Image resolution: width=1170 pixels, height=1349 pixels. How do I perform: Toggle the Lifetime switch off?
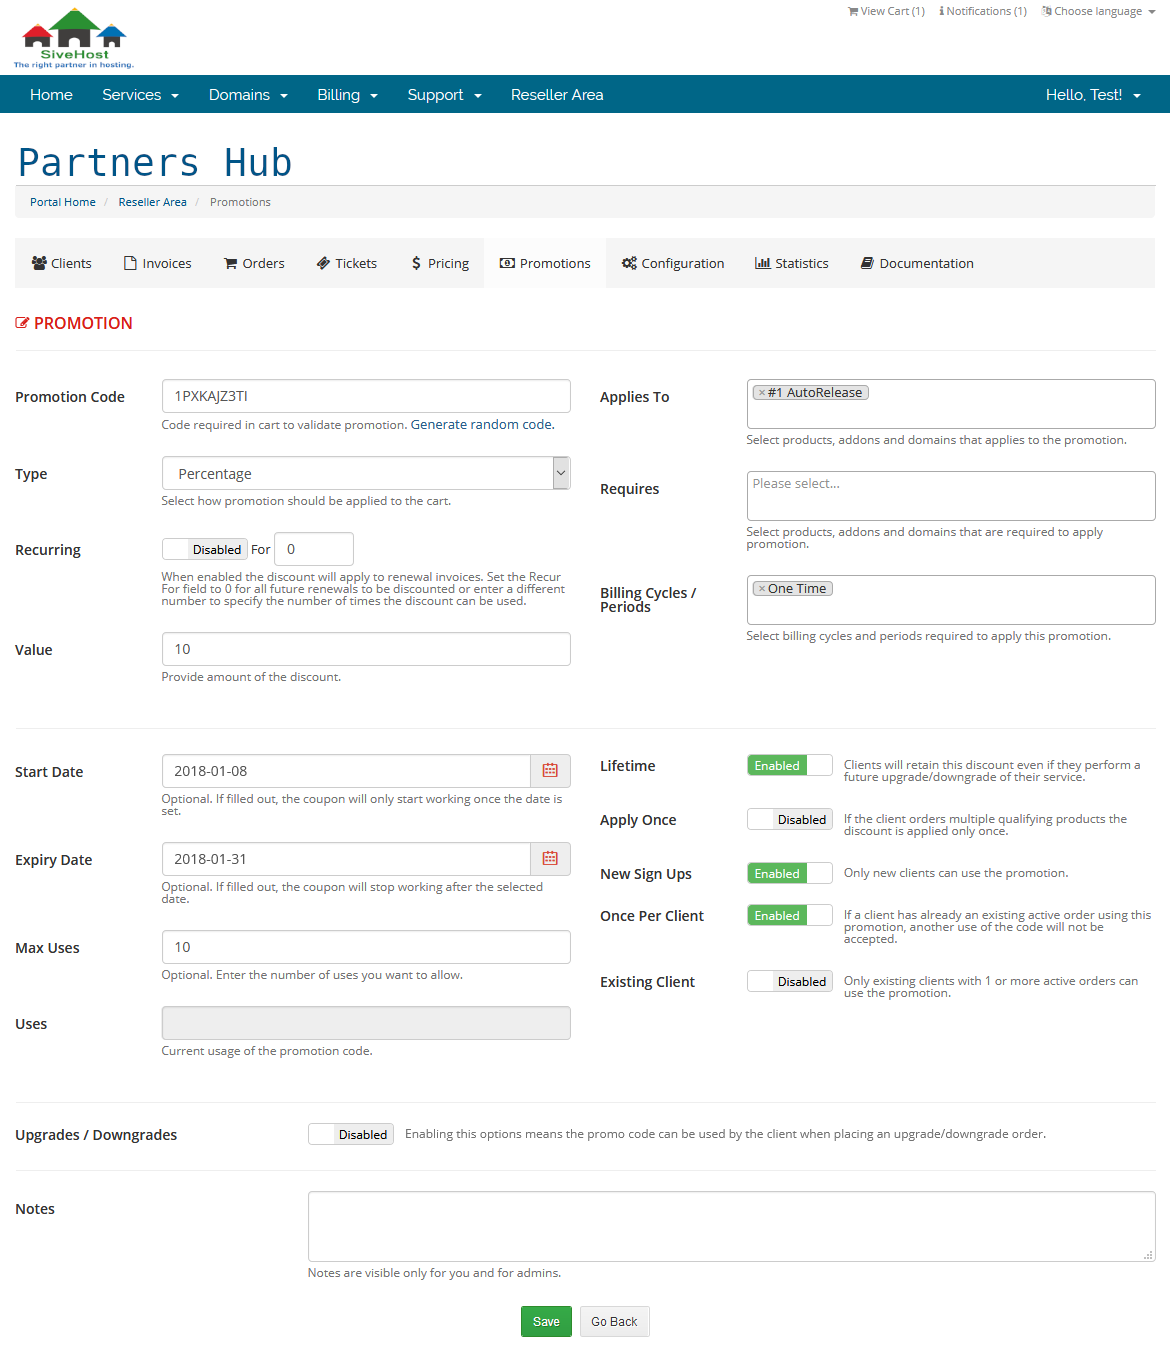pyautogui.click(x=789, y=766)
